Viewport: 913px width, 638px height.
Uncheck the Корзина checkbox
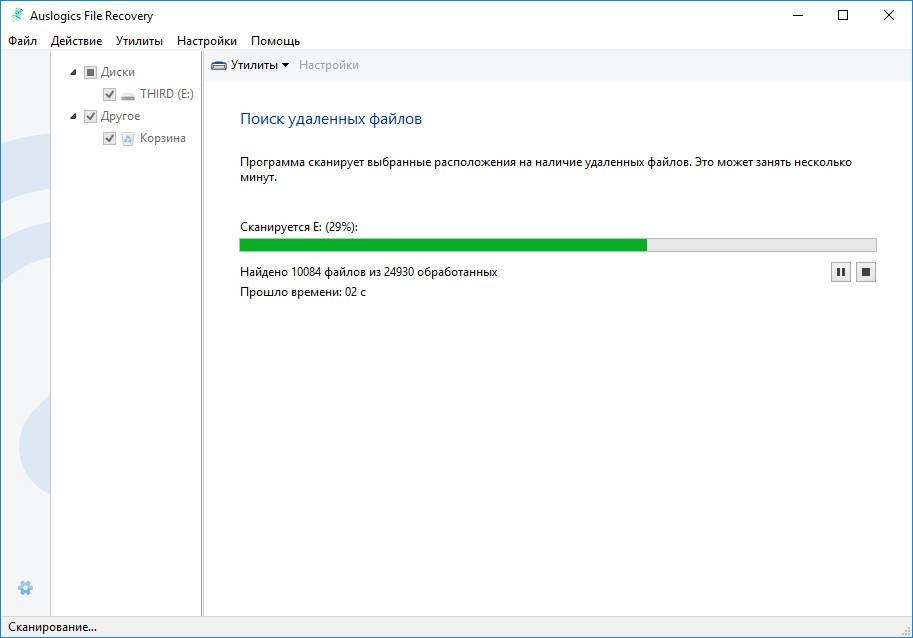(x=109, y=139)
